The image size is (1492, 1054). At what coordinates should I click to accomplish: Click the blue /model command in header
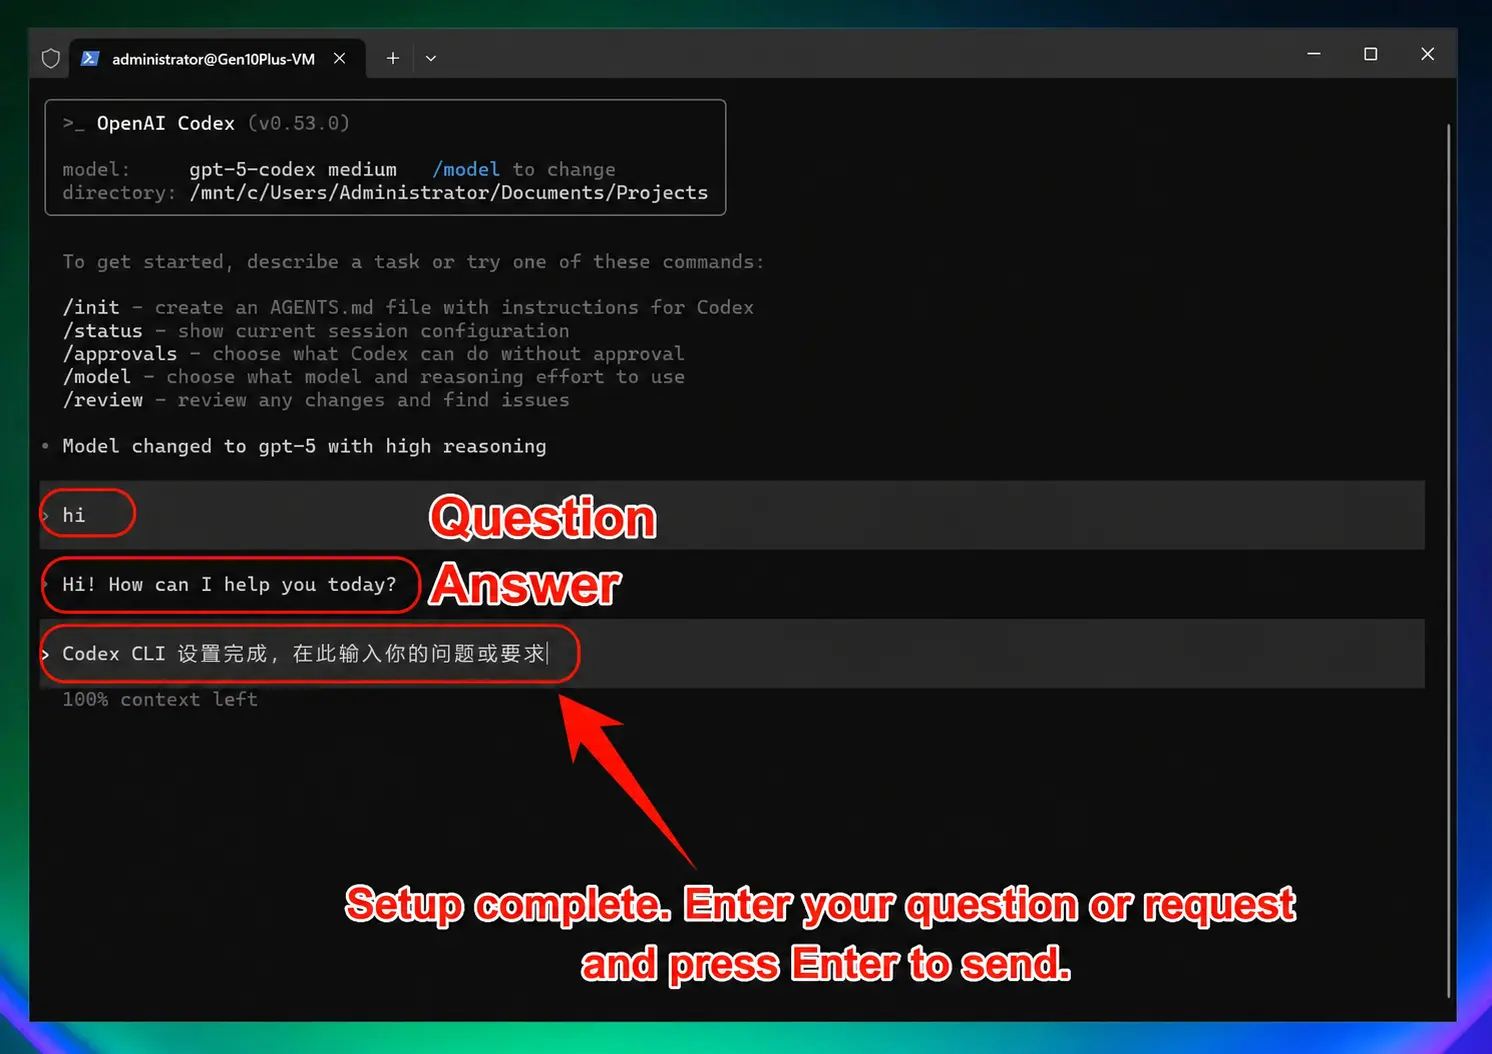point(466,169)
